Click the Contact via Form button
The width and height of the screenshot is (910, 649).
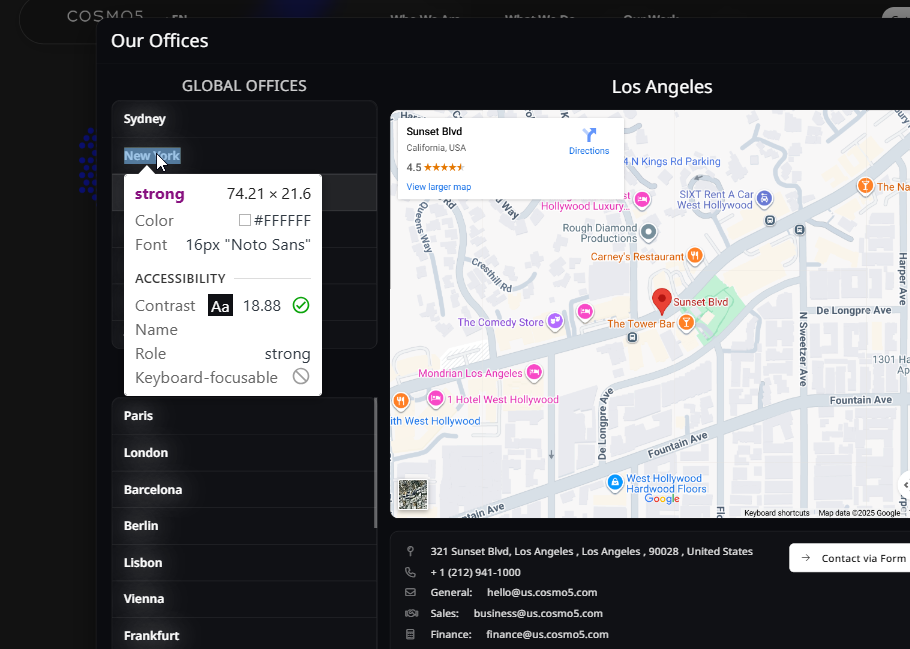[x=850, y=558]
